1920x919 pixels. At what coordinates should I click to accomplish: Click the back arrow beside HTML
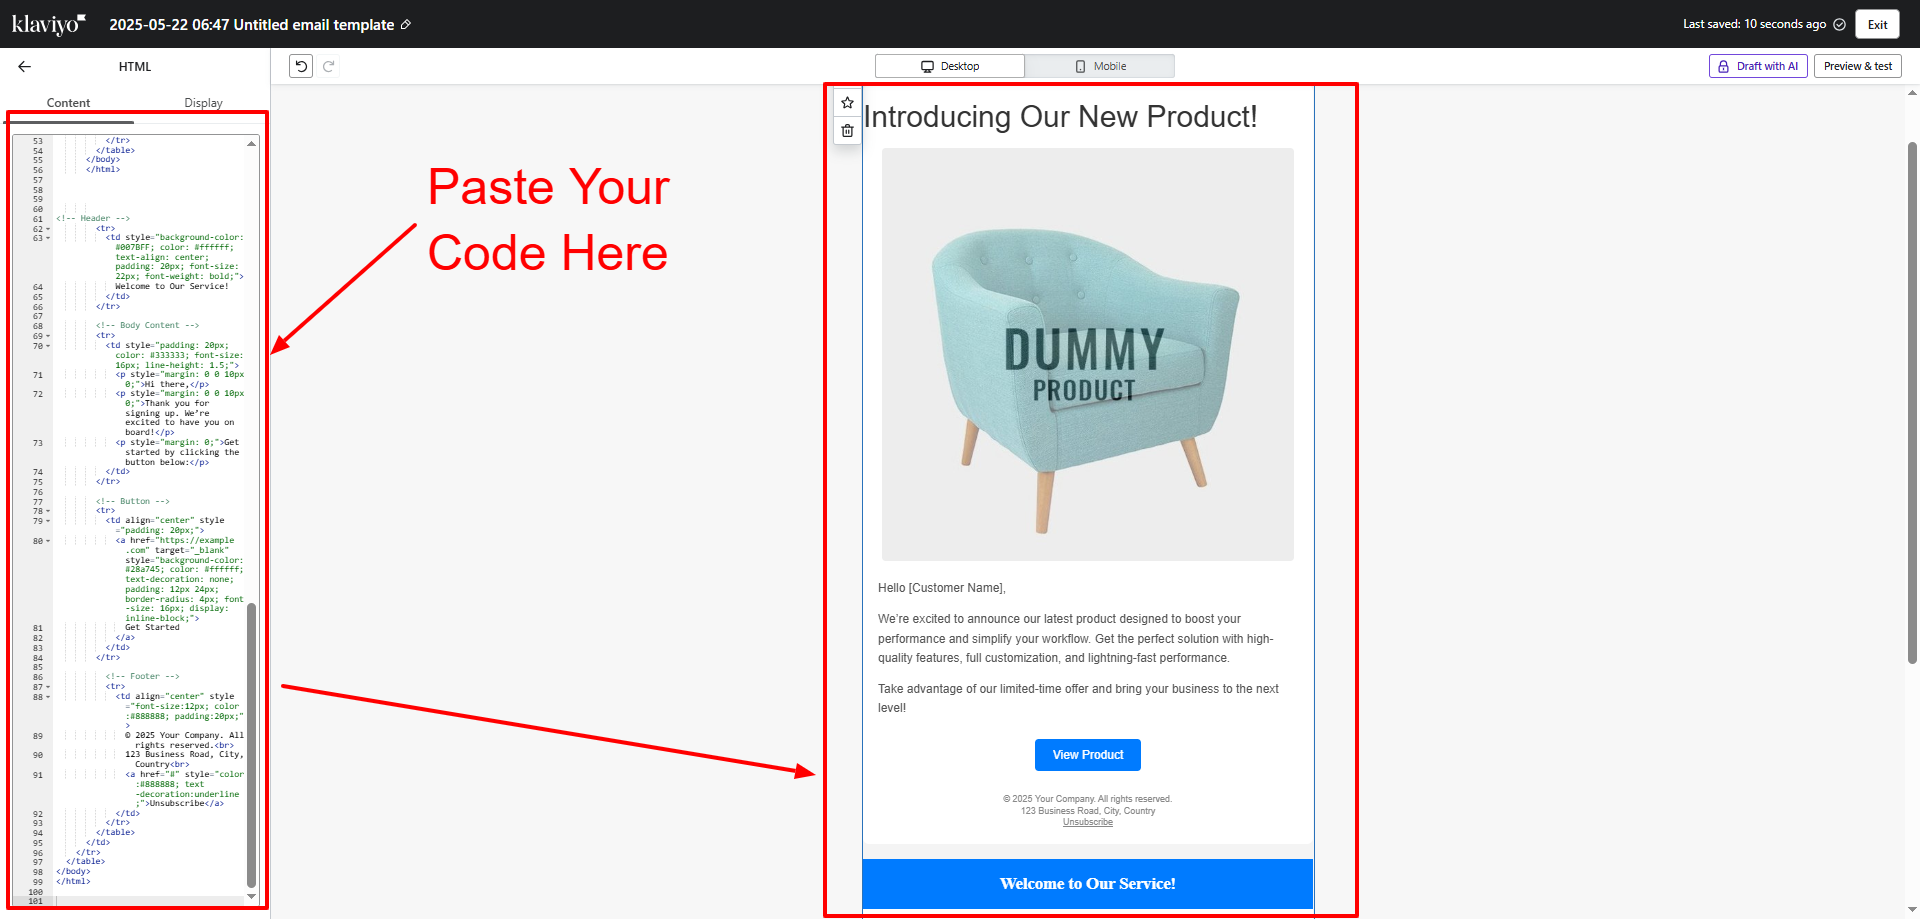(x=25, y=66)
